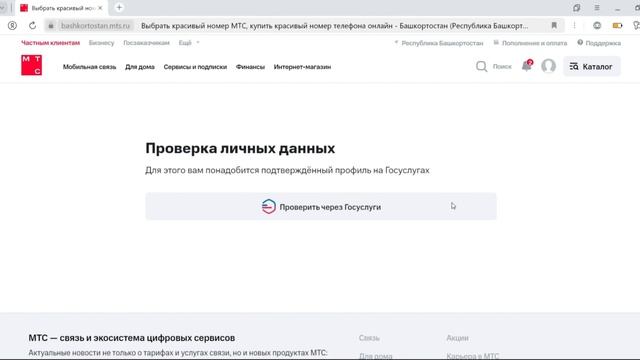640x360 pixels.
Task: Select Госзаказчикам tab
Action: 146,43
